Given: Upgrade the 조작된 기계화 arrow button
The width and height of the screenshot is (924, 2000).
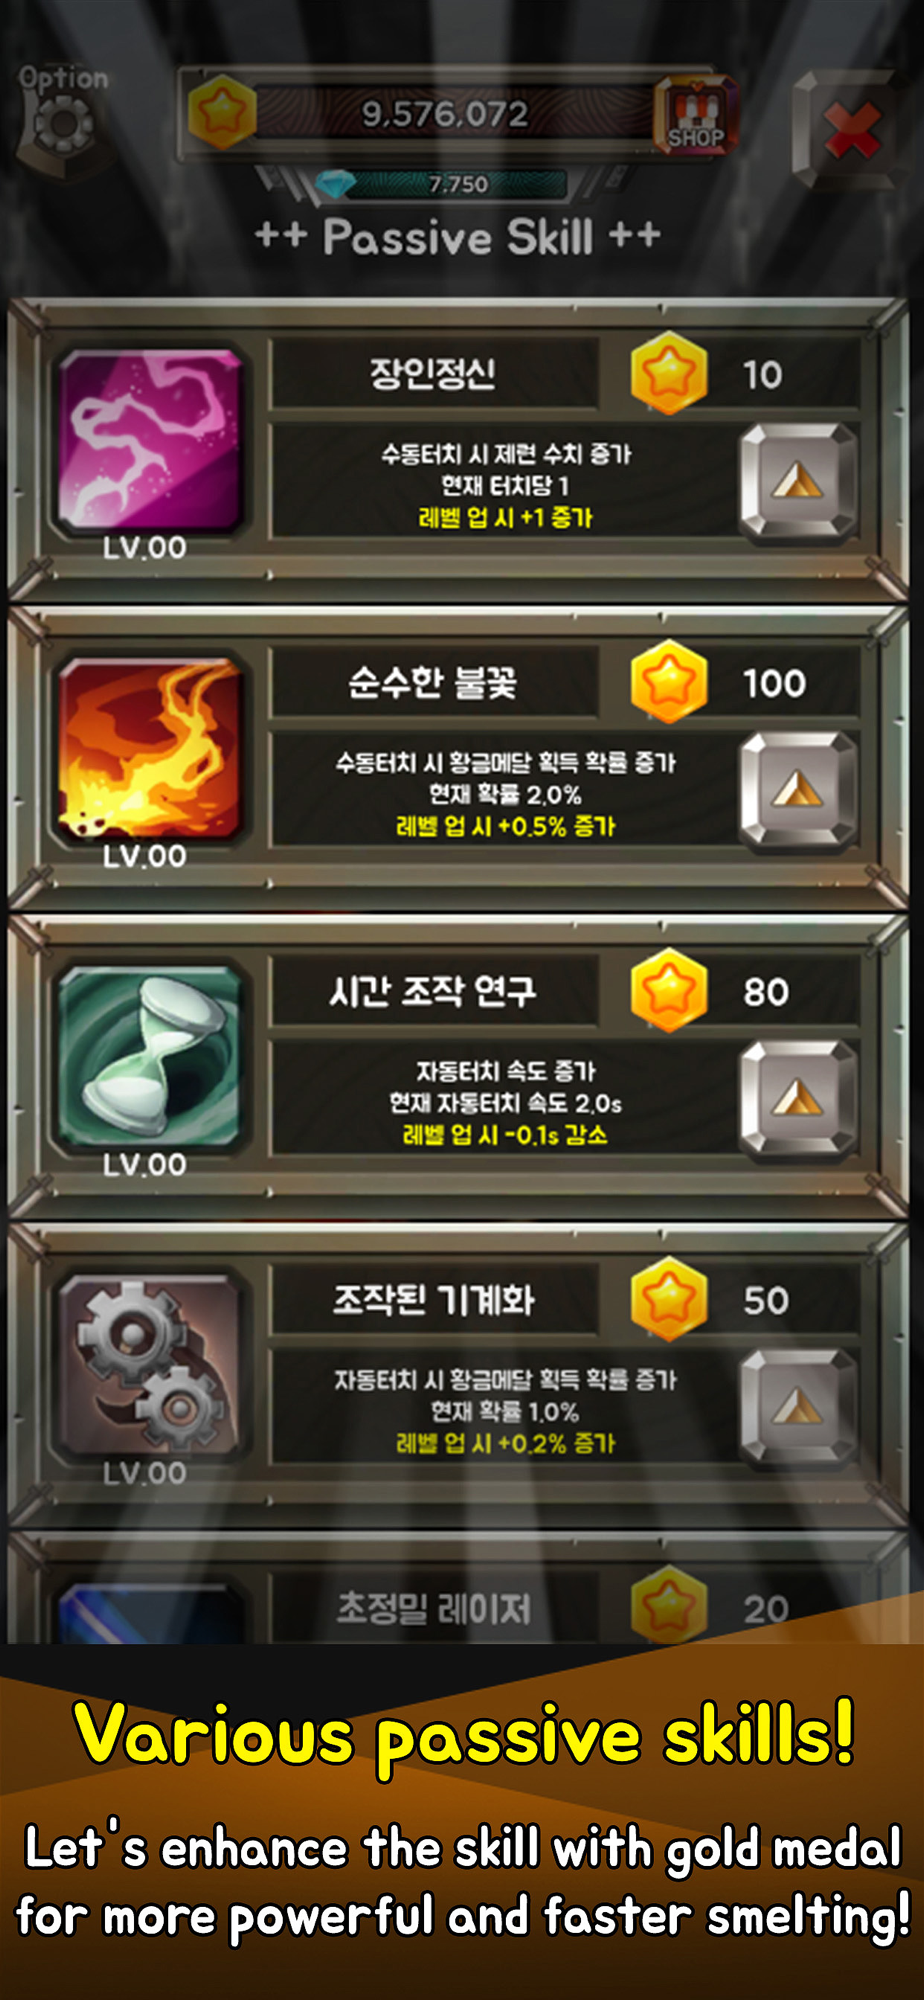Looking at the screenshot, I should pos(798,1407).
